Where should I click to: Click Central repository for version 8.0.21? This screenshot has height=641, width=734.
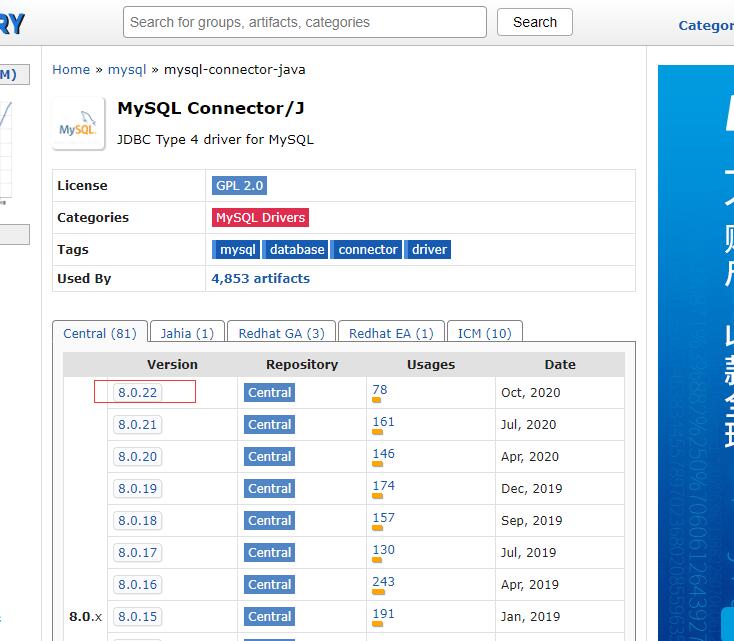click(269, 424)
